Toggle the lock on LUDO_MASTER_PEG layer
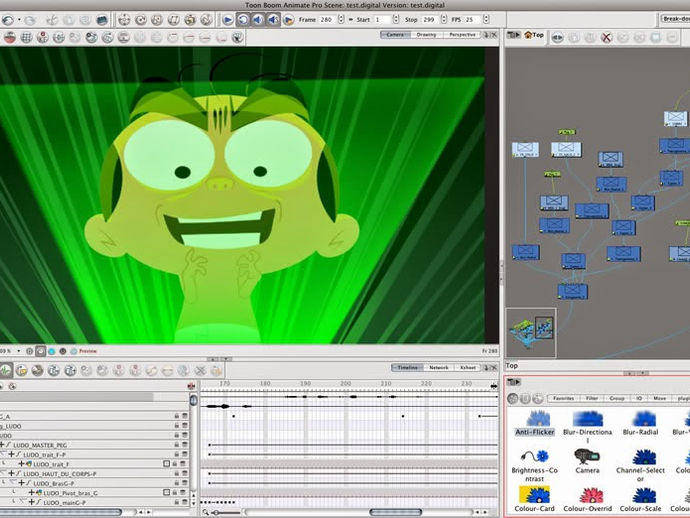 (x=176, y=445)
